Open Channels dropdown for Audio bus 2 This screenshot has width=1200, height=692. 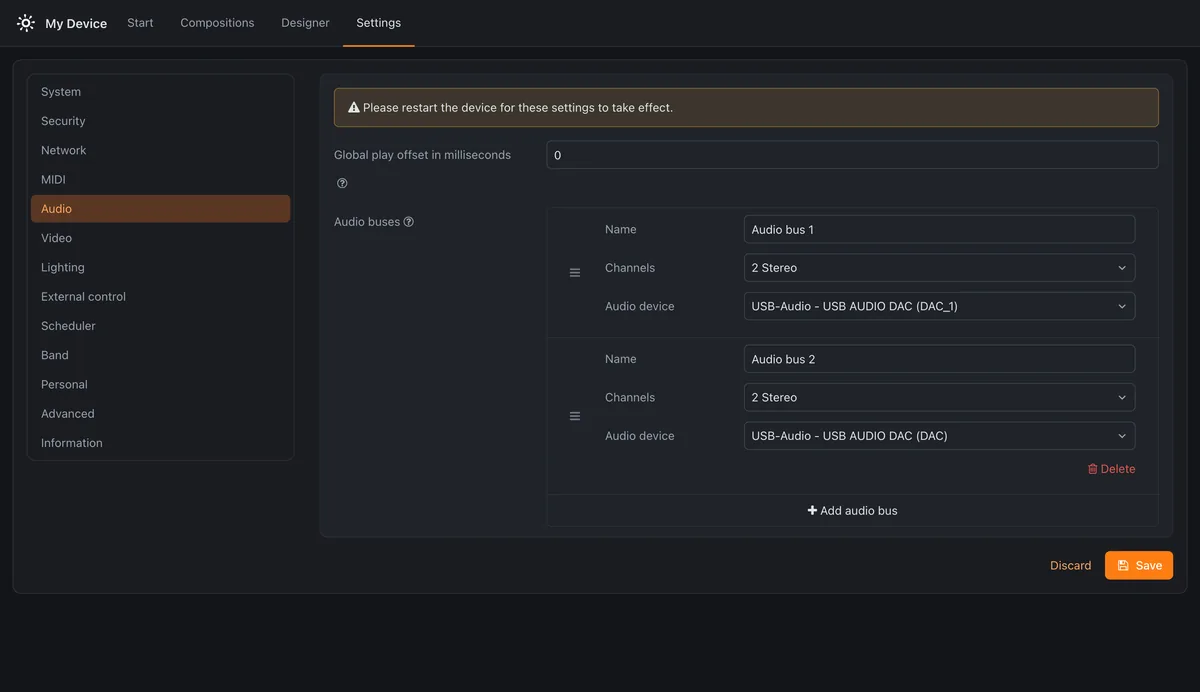click(x=939, y=397)
